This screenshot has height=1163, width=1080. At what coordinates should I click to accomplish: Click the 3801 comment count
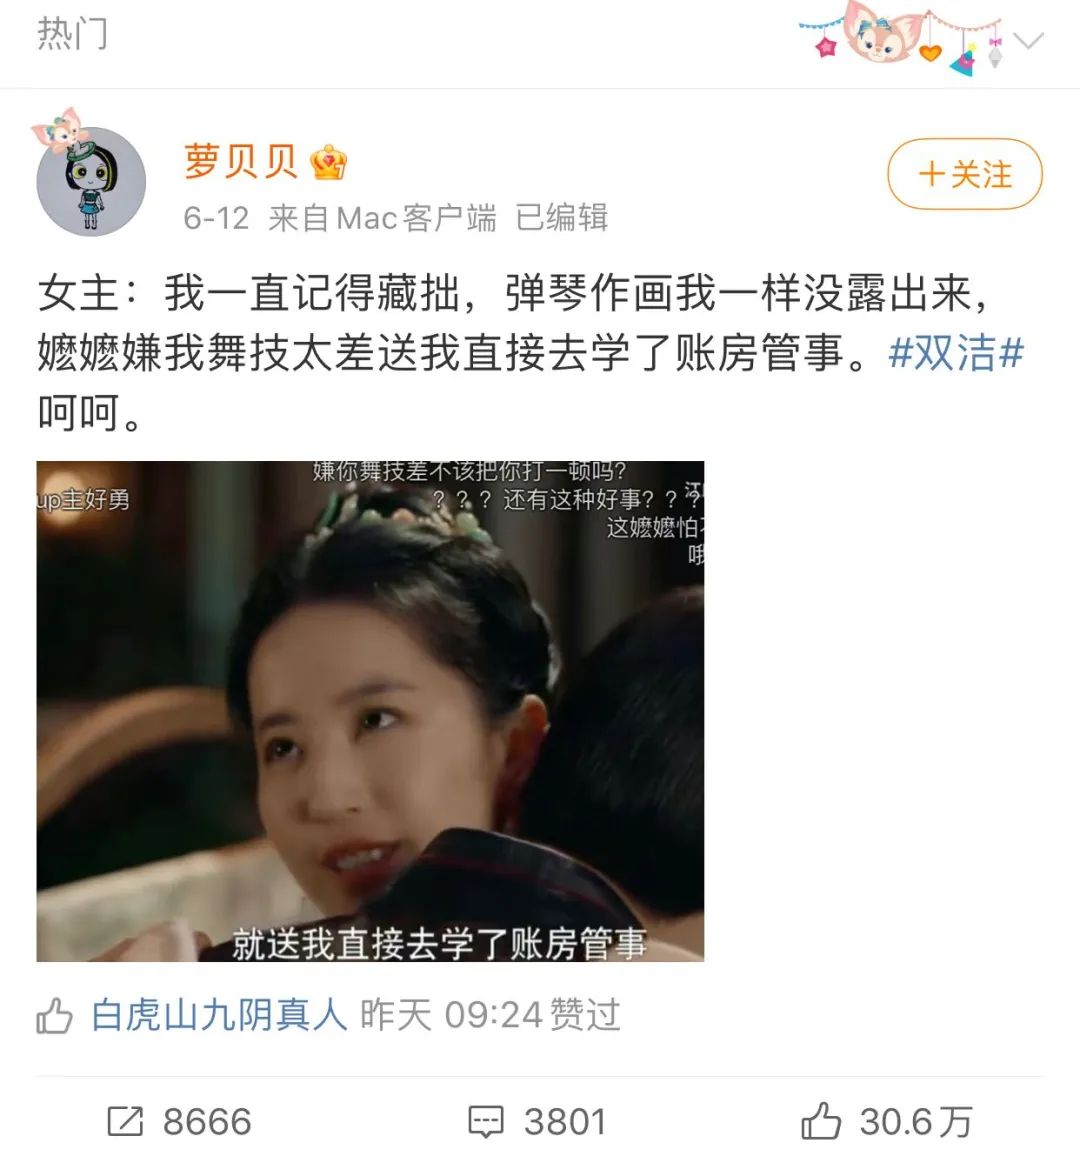point(565,1121)
